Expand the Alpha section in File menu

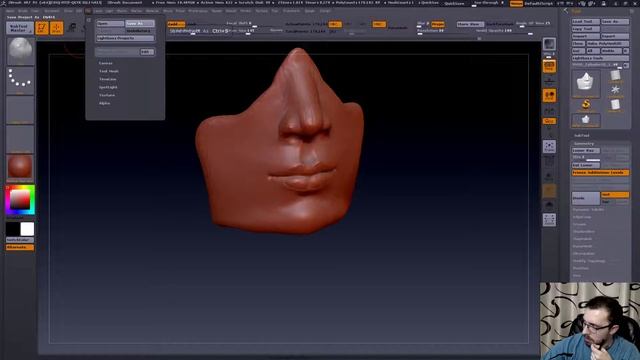click(x=104, y=103)
